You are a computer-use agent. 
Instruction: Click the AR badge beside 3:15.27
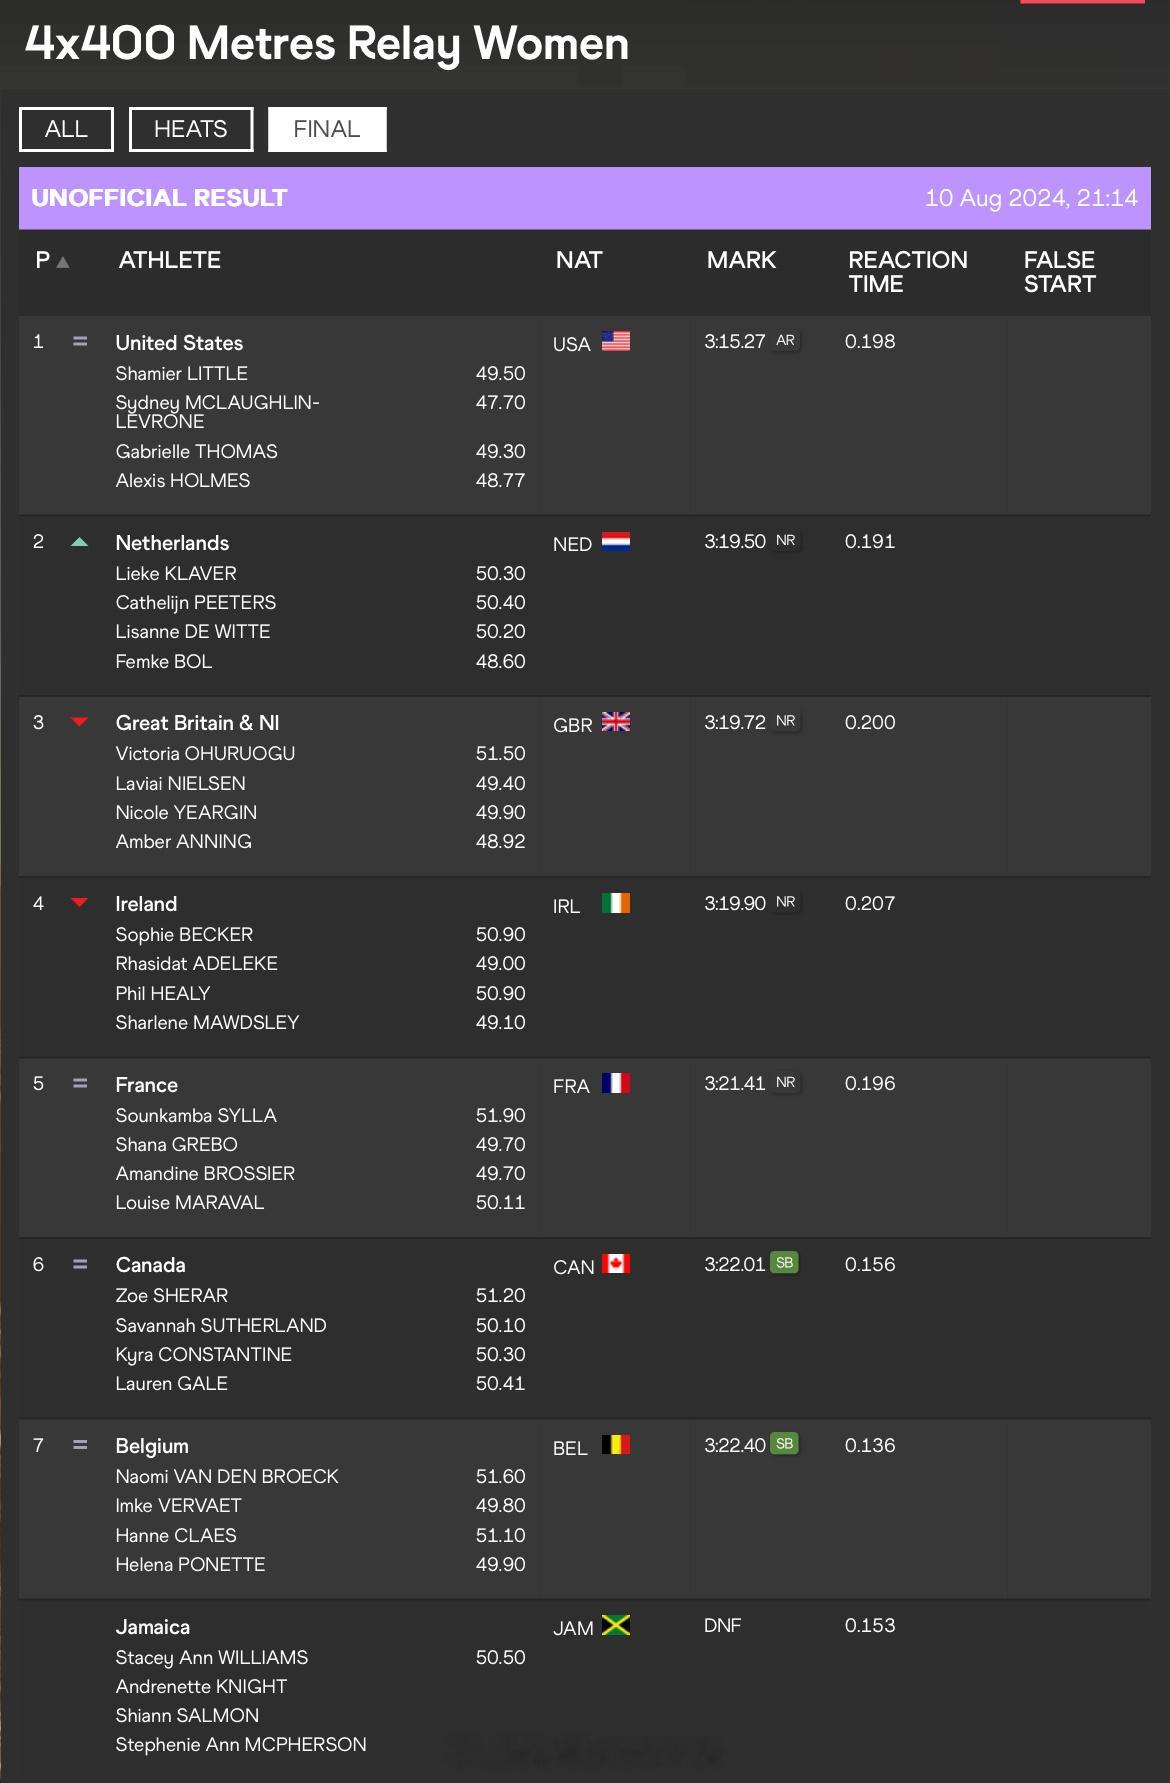point(786,341)
